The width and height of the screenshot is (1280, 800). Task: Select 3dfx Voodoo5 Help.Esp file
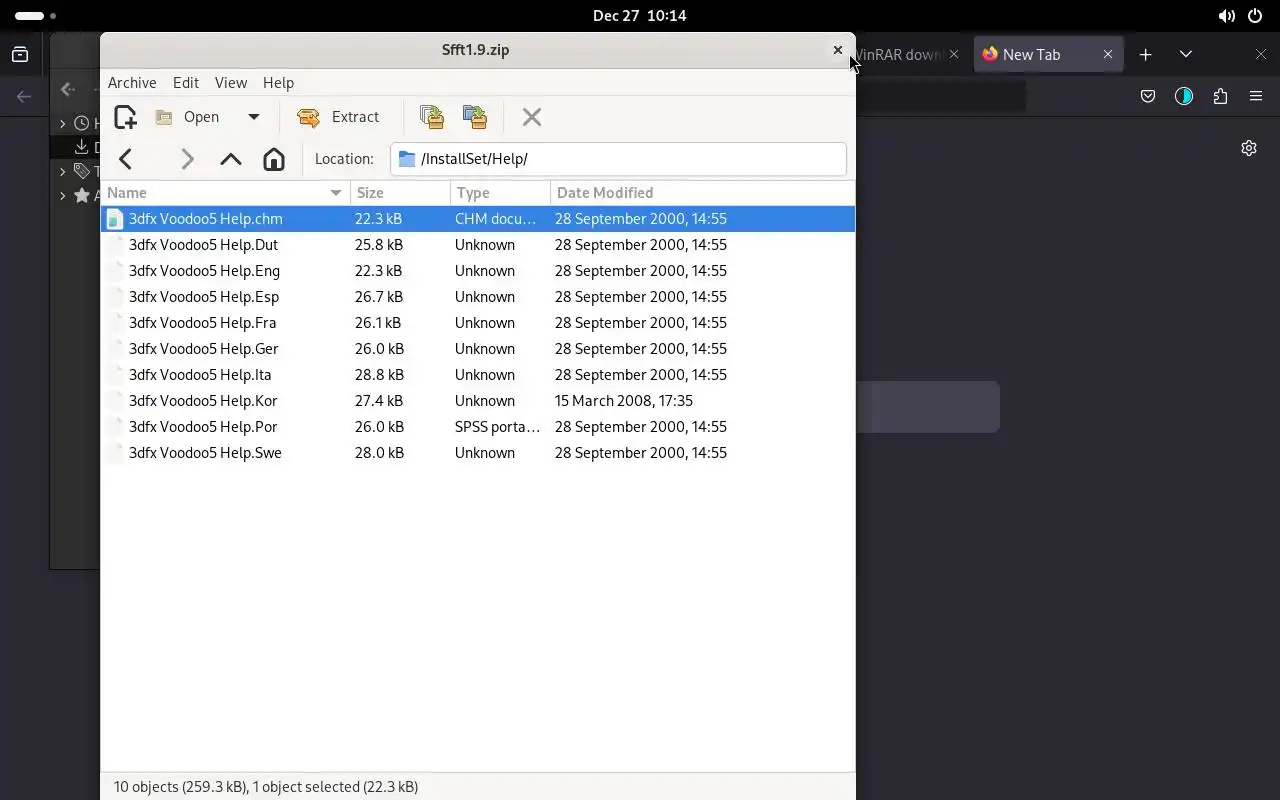pyautogui.click(x=478, y=297)
